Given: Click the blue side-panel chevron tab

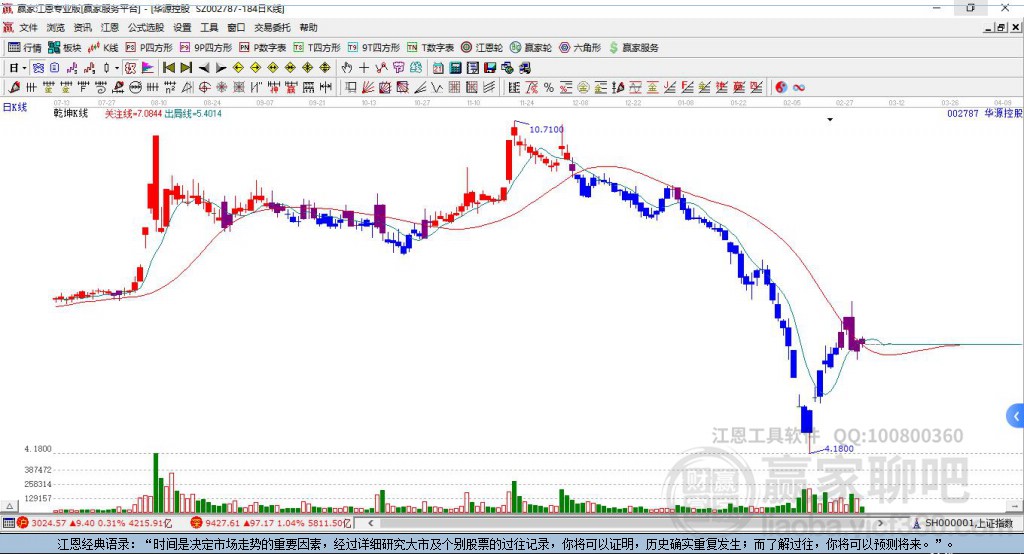Looking at the screenshot, I should coord(1016,416).
